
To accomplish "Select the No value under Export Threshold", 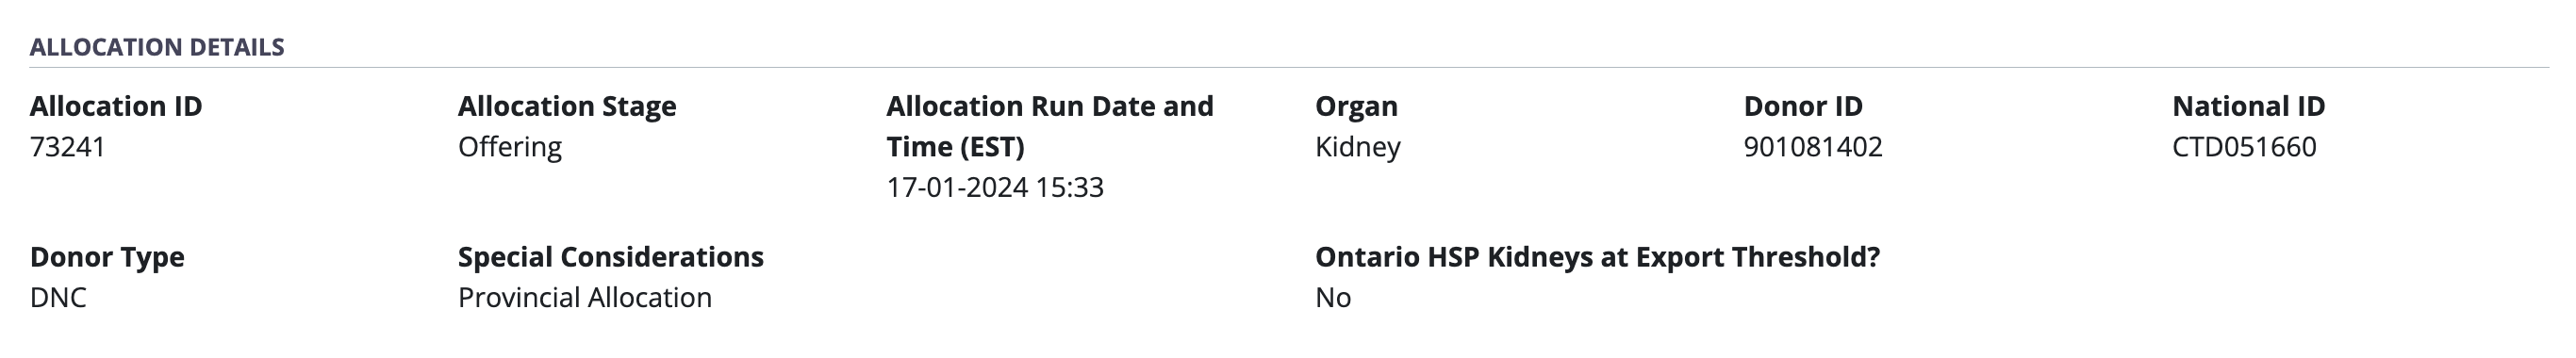I will tap(1333, 297).
